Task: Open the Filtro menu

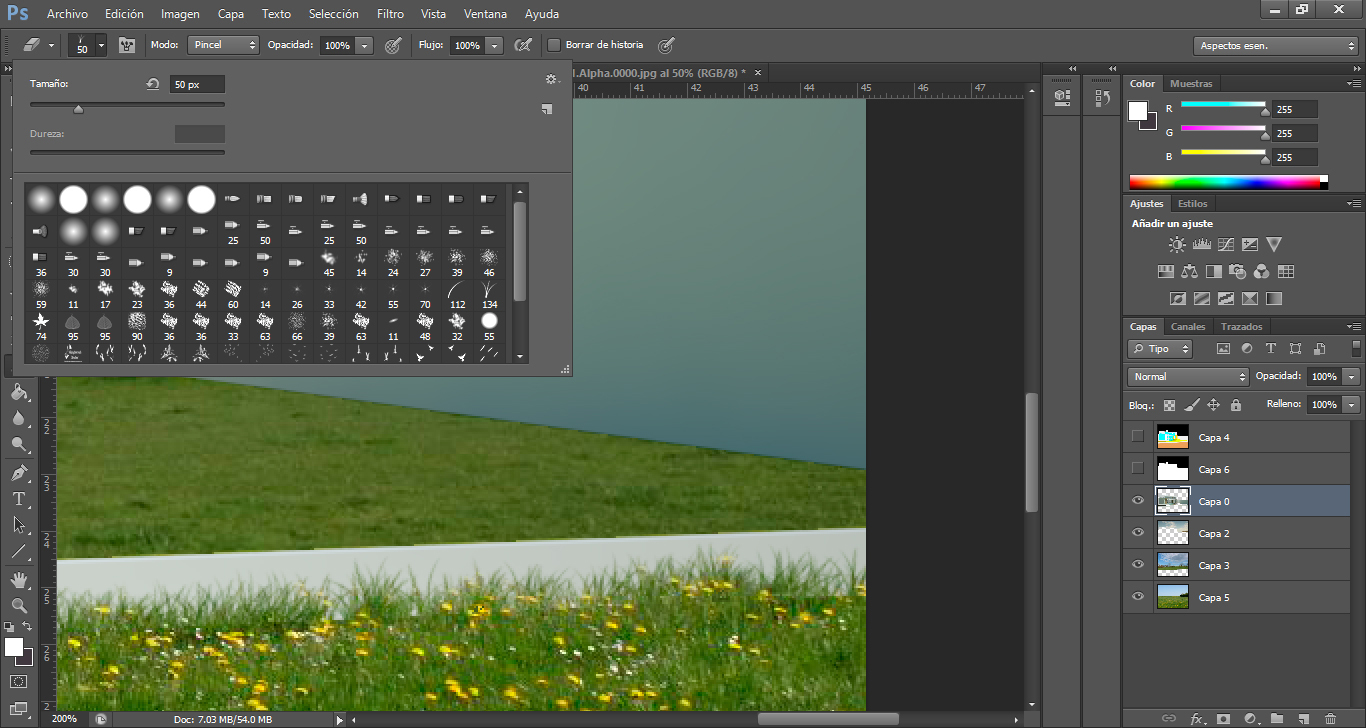Action: (x=390, y=14)
